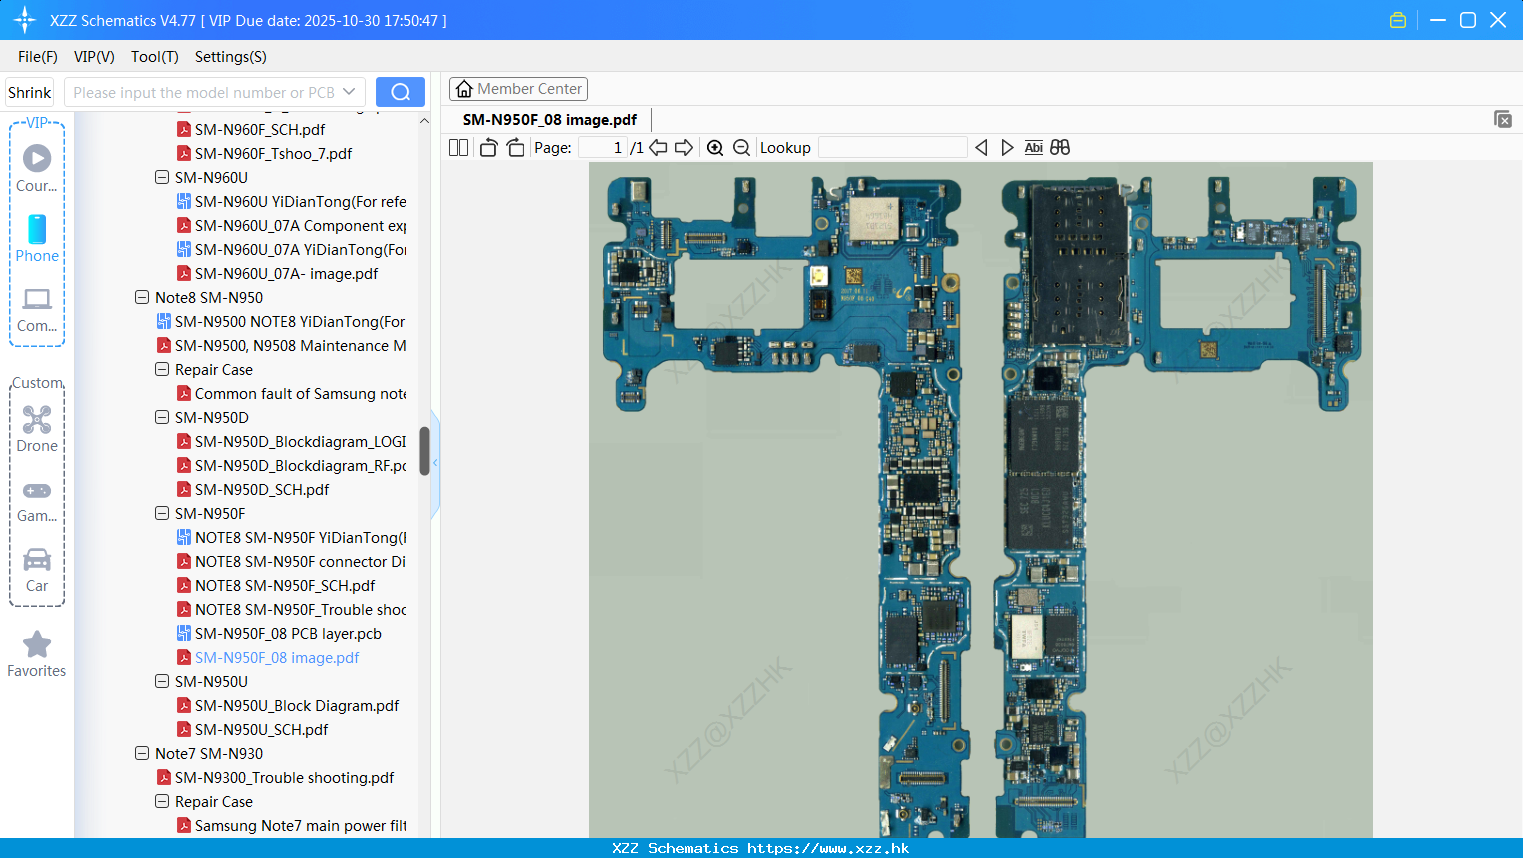
Task: Open the Course sidebar icon
Action: tap(37, 167)
